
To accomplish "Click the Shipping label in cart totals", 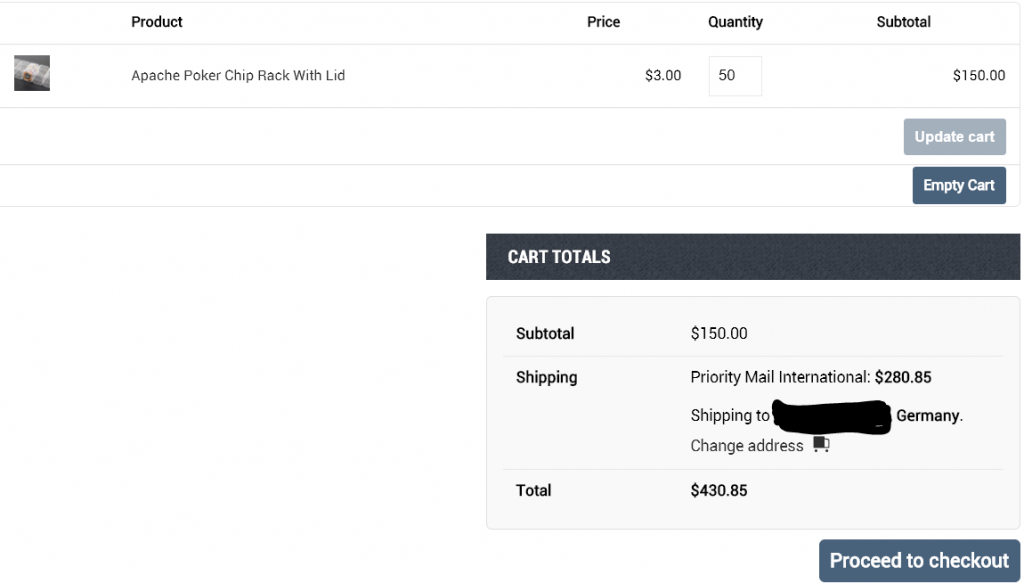I will click(x=546, y=377).
